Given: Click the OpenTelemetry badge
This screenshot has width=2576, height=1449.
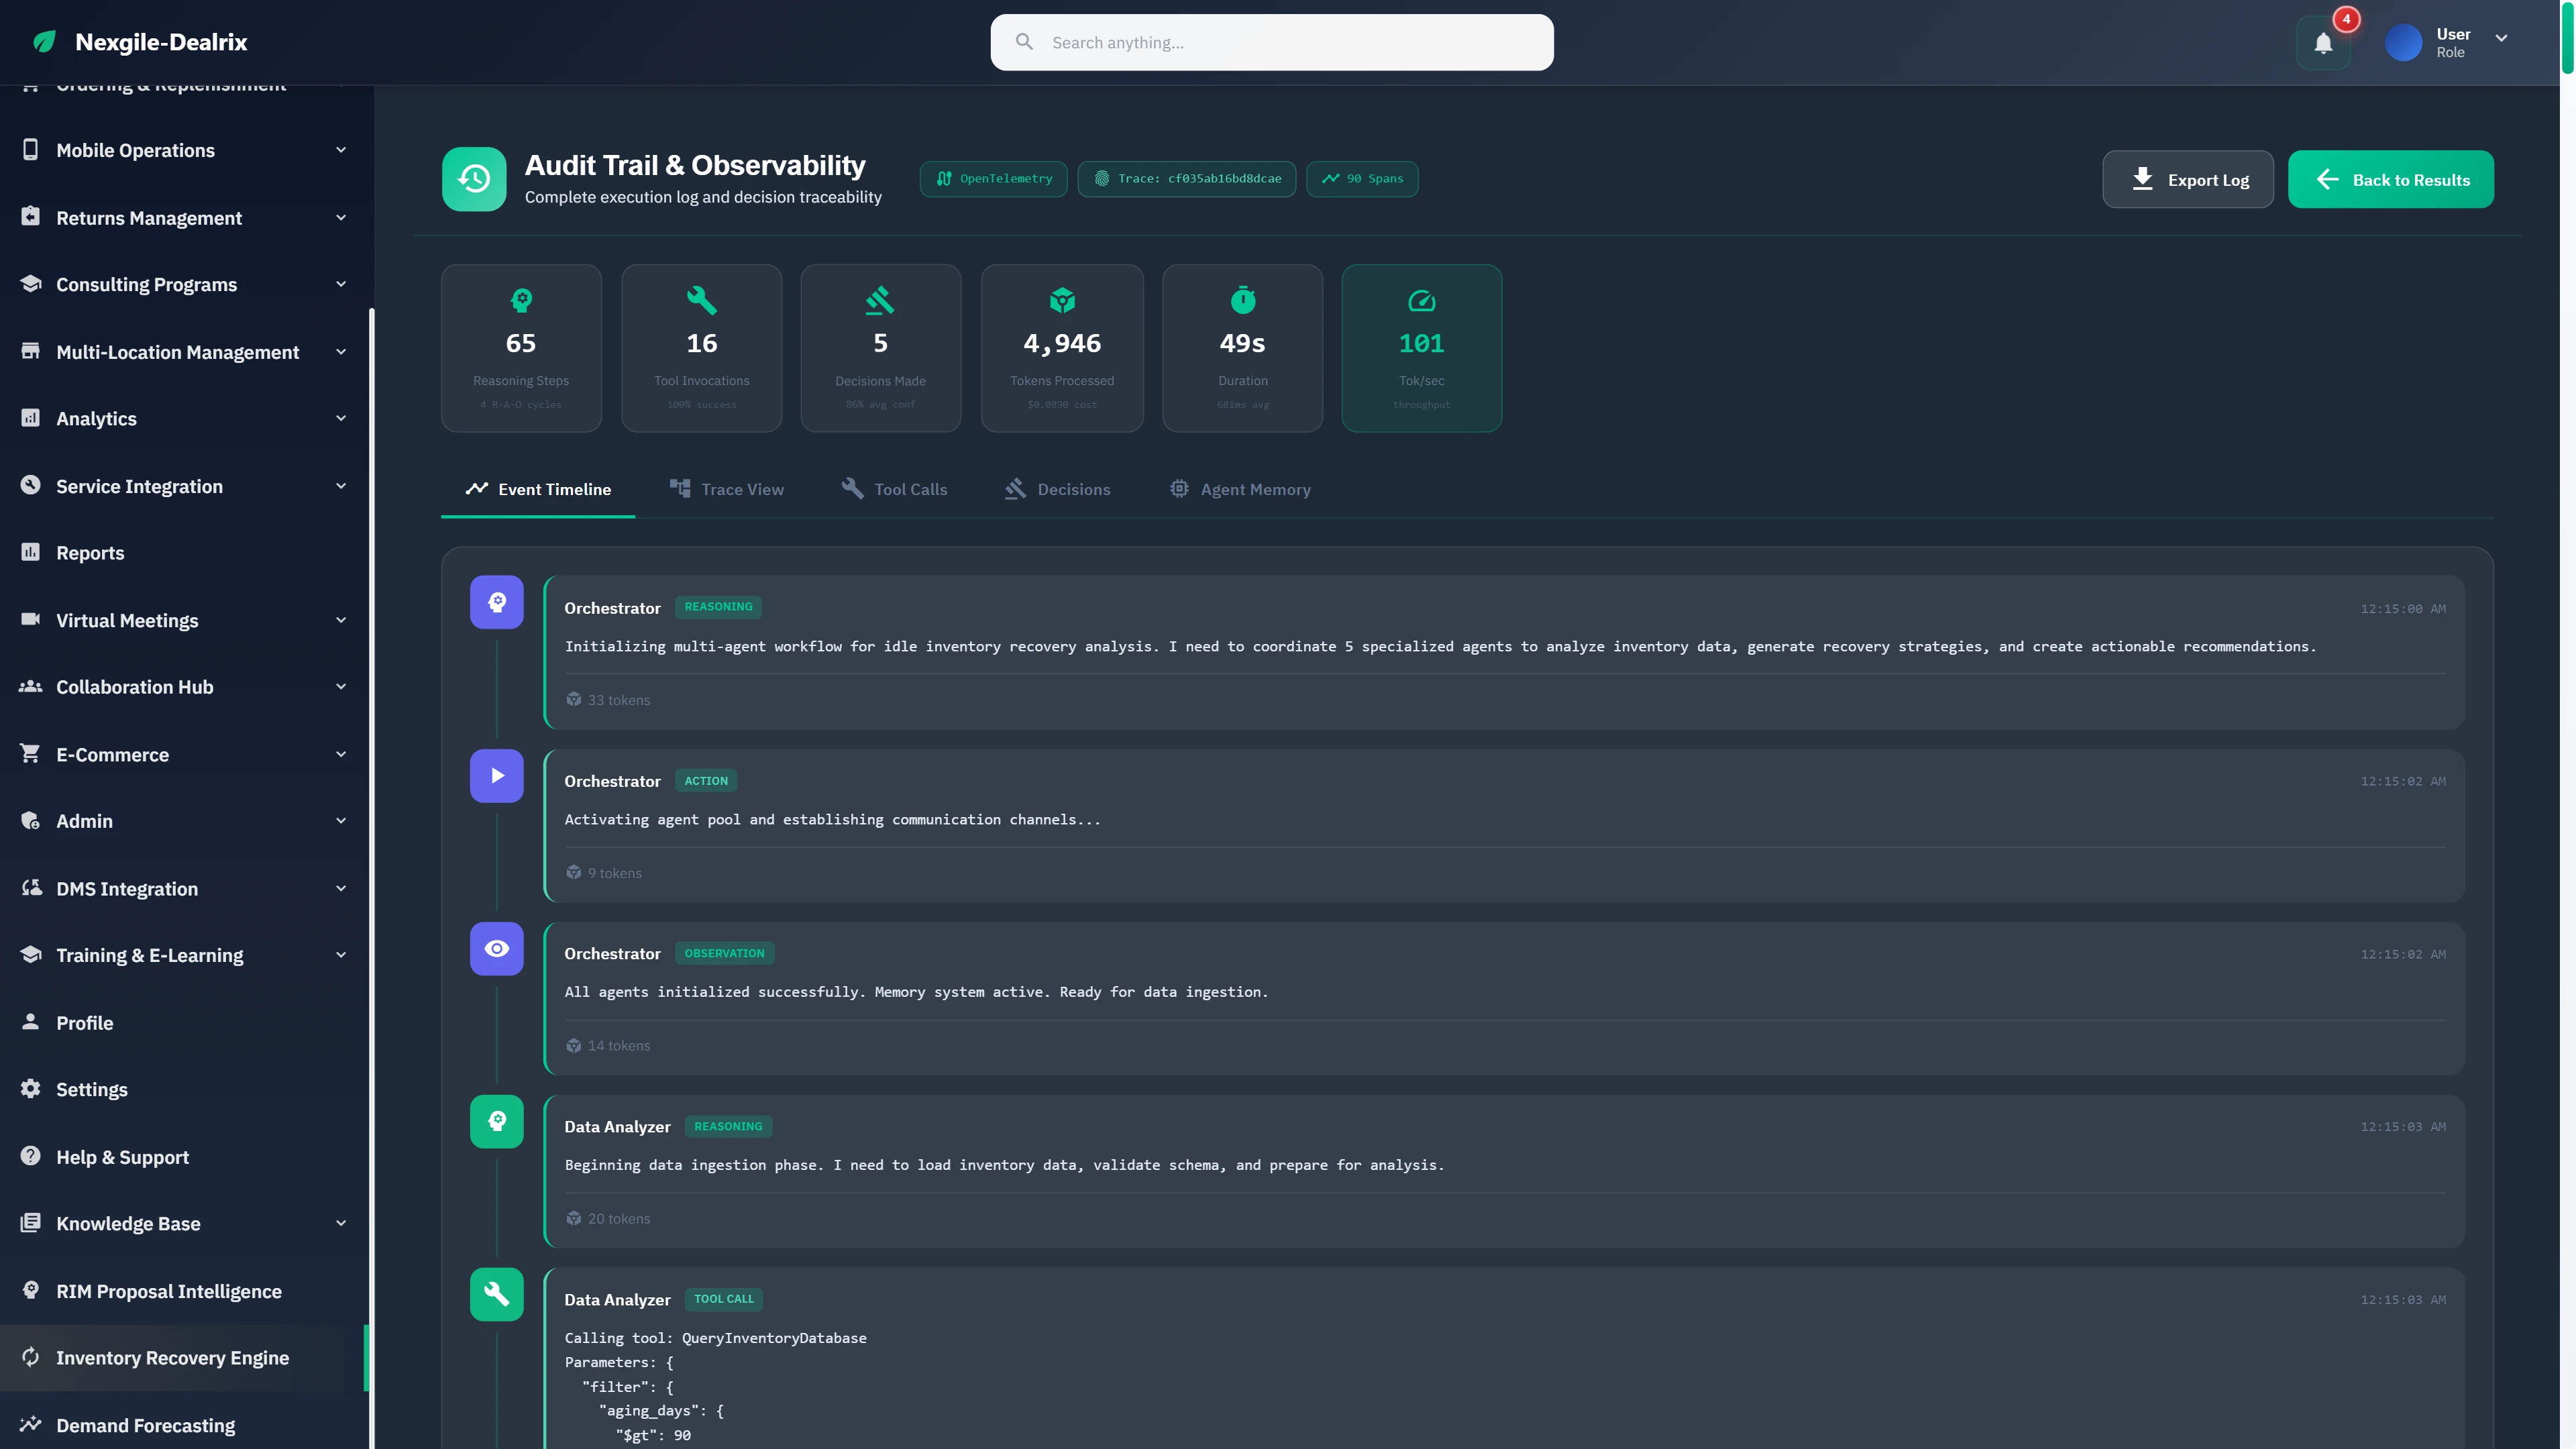Looking at the screenshot, I should 993,178.
